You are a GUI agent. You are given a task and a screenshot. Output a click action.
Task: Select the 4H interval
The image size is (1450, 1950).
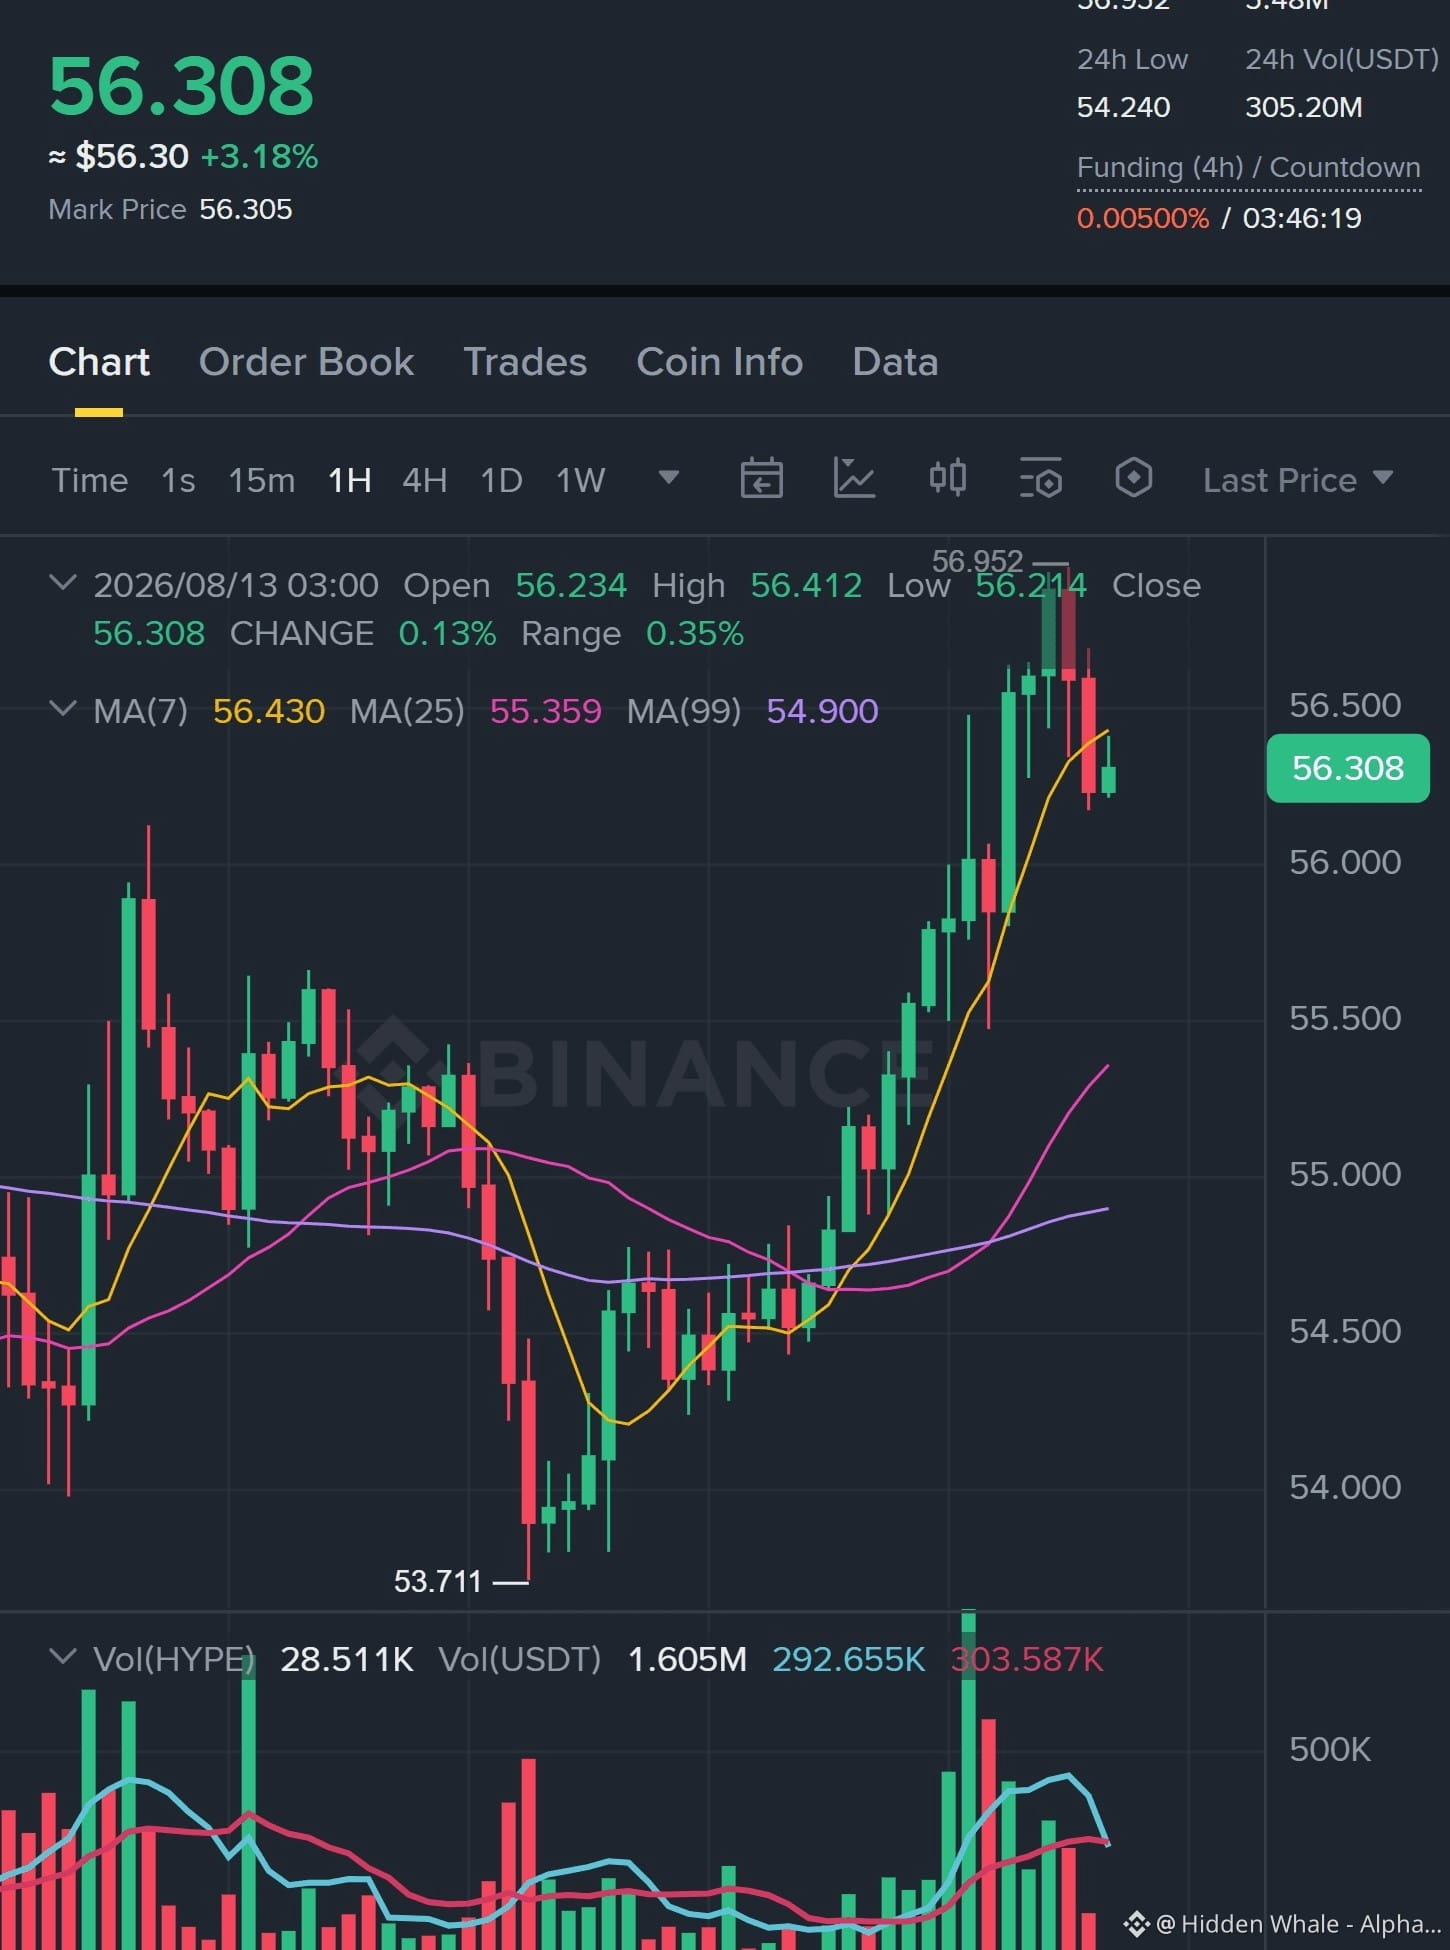coord(424,480)
